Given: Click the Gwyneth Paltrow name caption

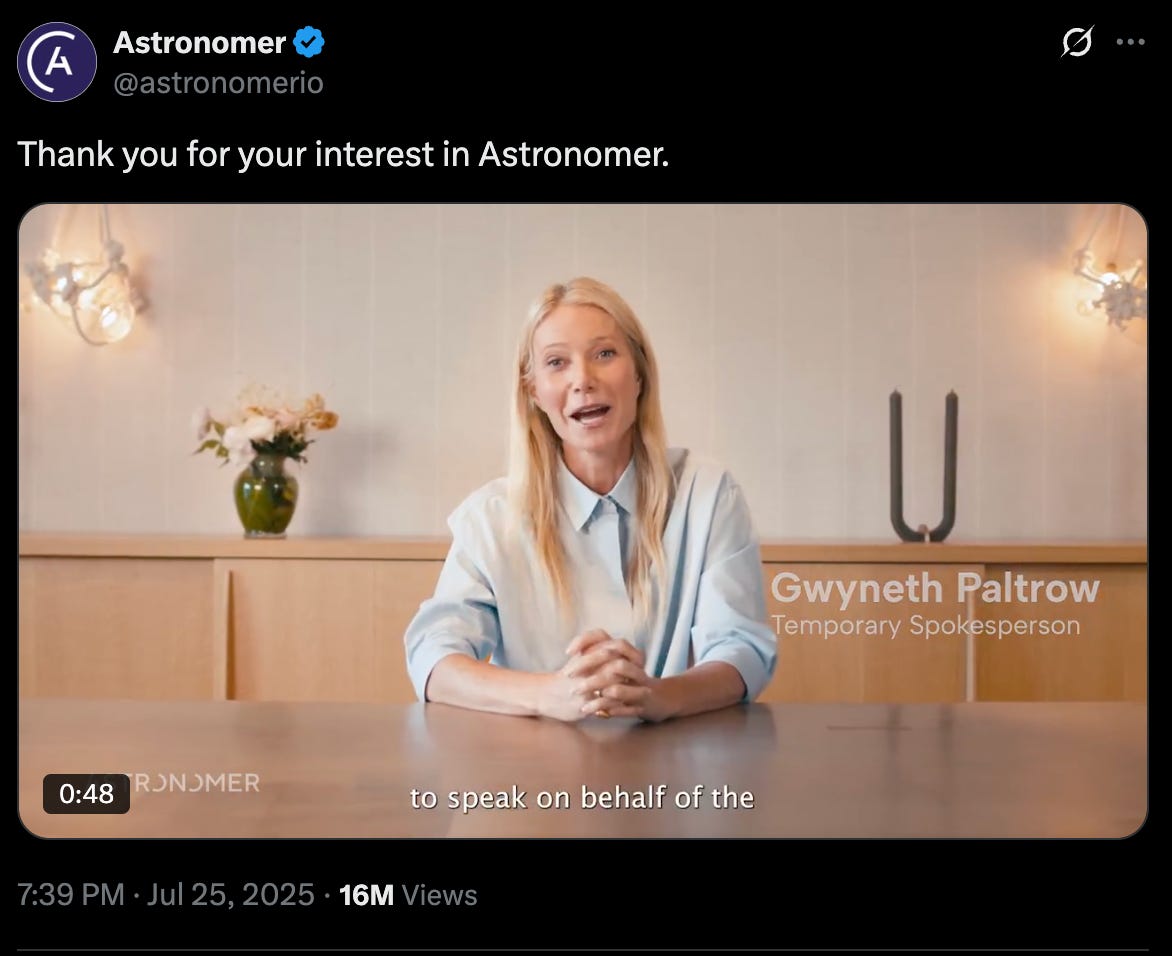Looking at the screenshot, I should 935,588.
